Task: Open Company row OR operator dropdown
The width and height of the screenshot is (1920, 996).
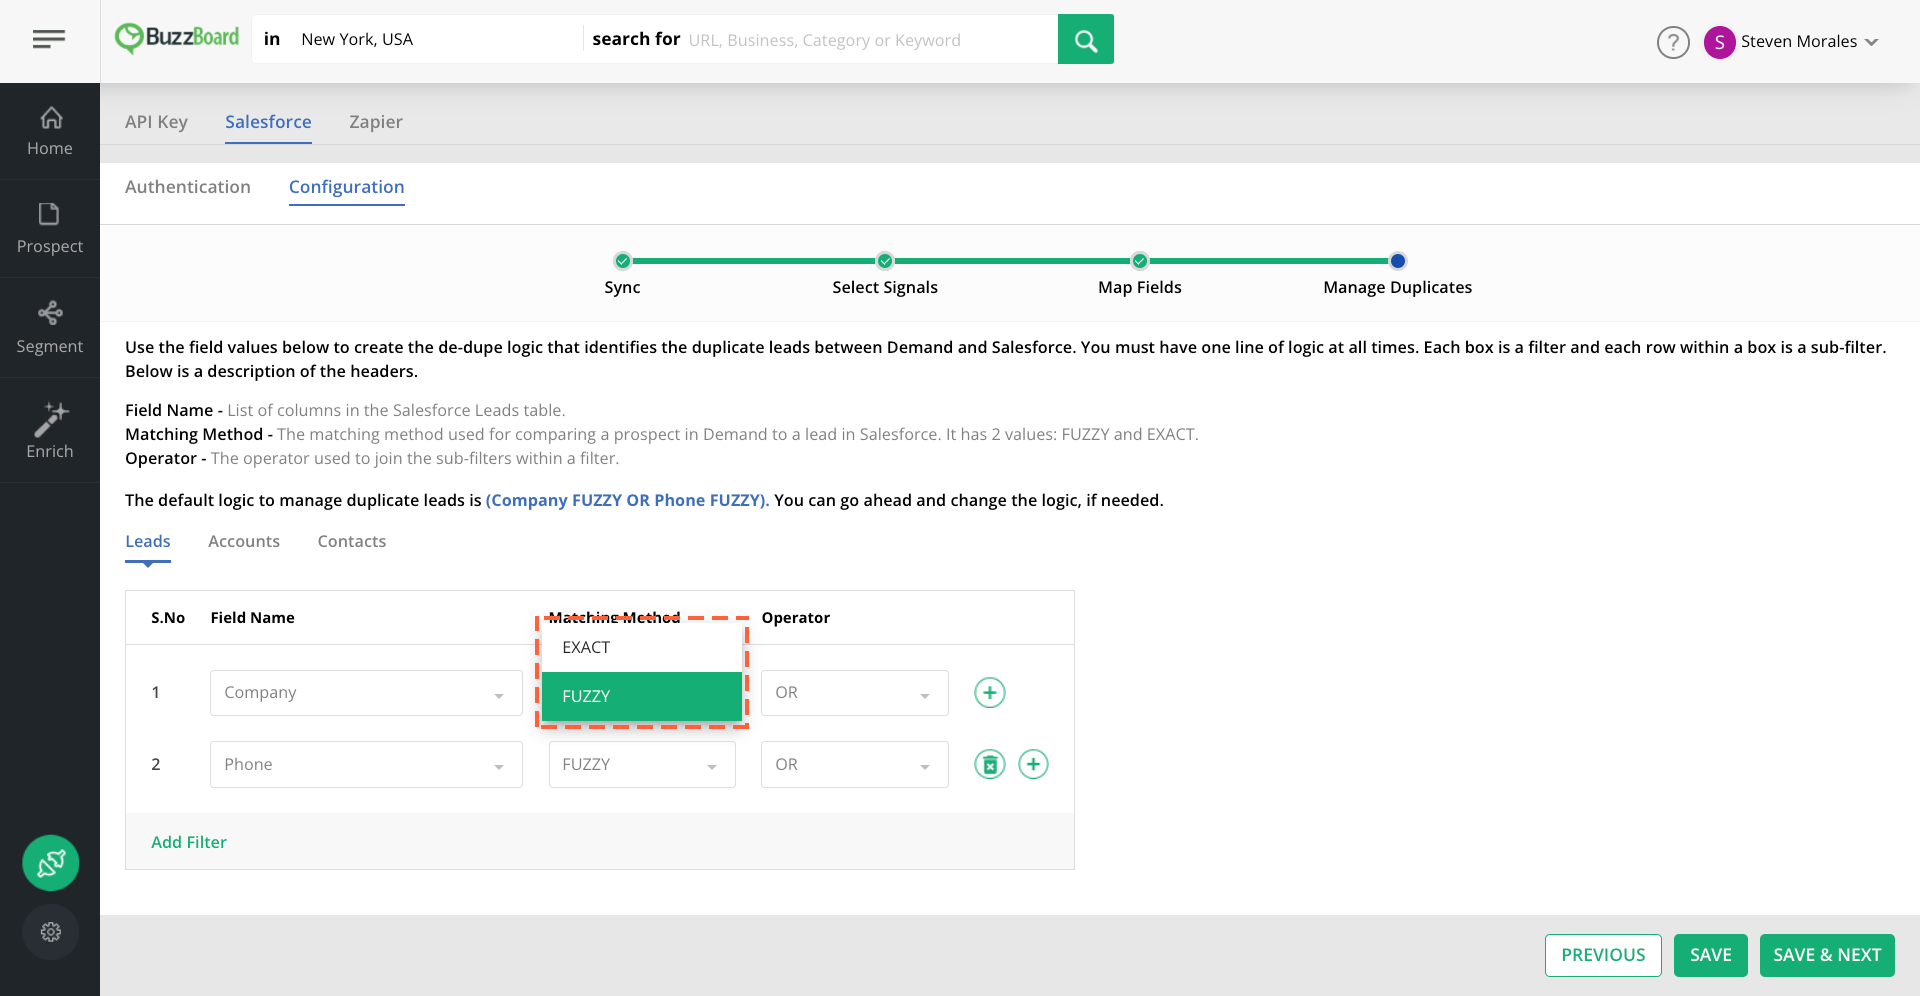Action: (854, 693)
